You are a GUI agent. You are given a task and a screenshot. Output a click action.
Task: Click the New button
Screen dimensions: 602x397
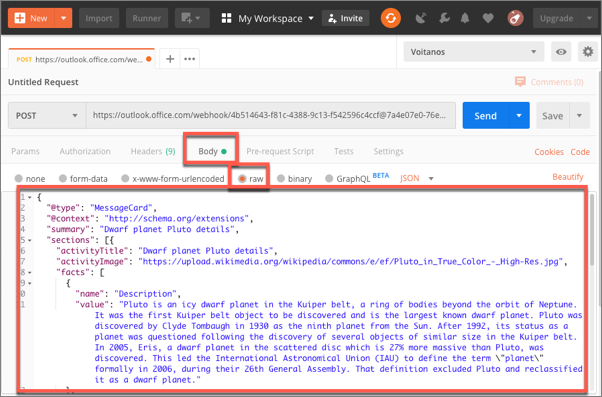click(x=31, y=18)
